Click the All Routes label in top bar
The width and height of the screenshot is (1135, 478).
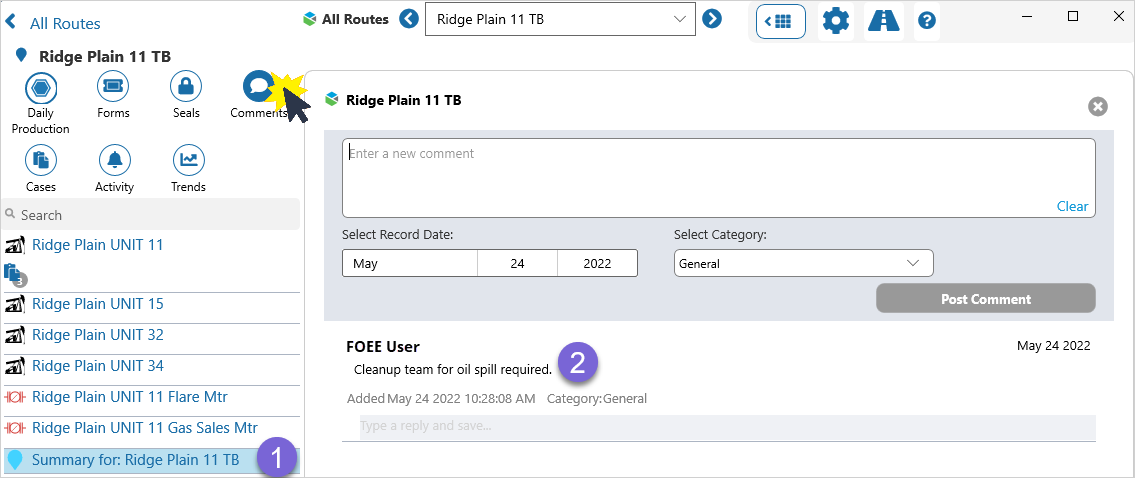pyautogui.click(x=355, y=20)
